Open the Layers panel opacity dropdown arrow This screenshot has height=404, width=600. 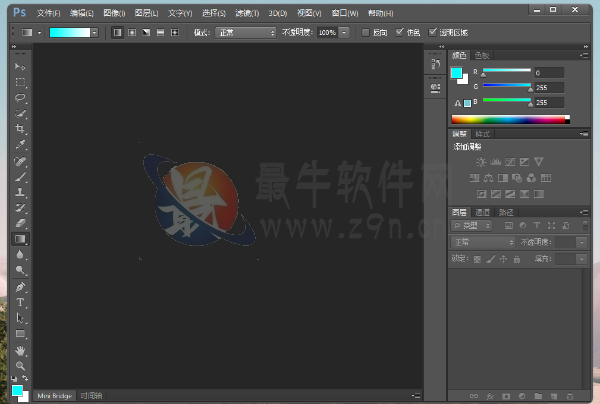582,242
